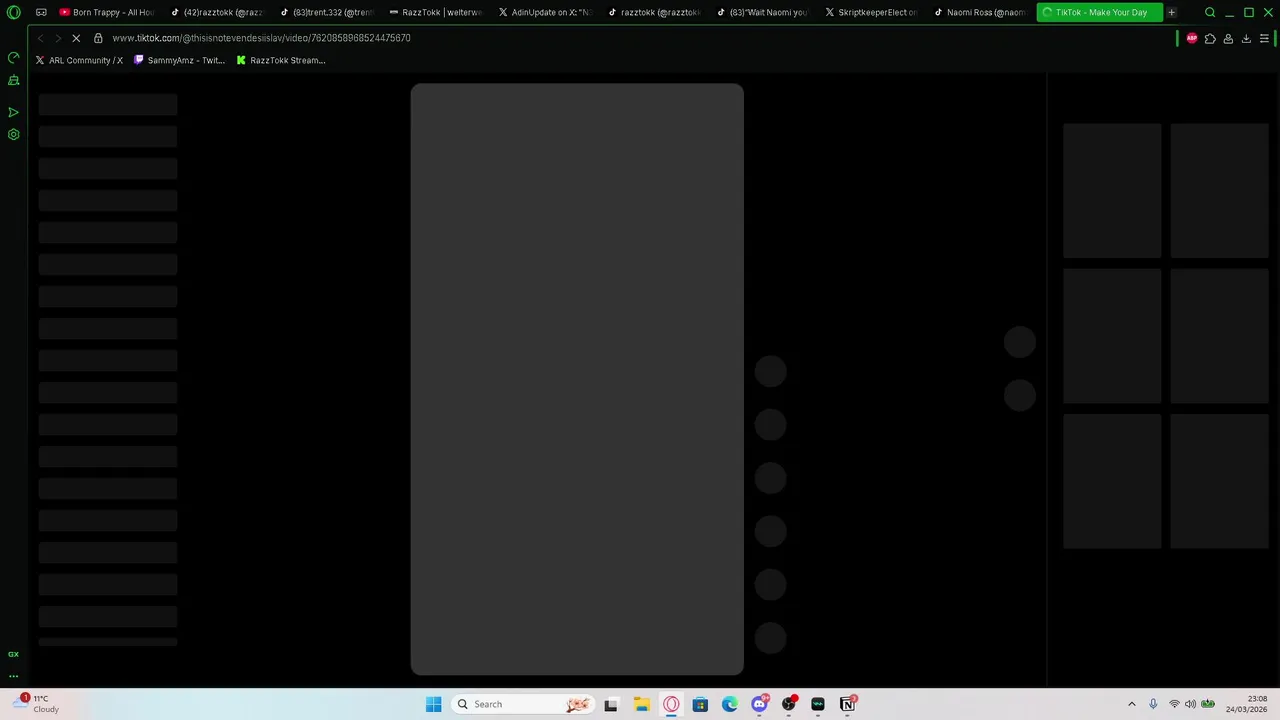Open the Windows Start menu
This screenshot has width=1280, height=720.
click(433, 704)
